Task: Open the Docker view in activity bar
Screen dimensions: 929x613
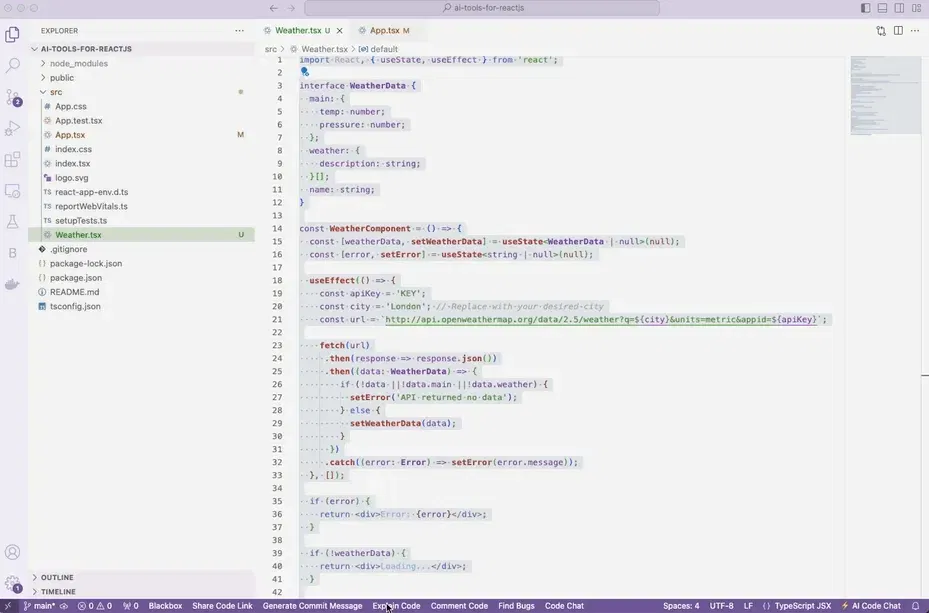Action: [13, 284]
